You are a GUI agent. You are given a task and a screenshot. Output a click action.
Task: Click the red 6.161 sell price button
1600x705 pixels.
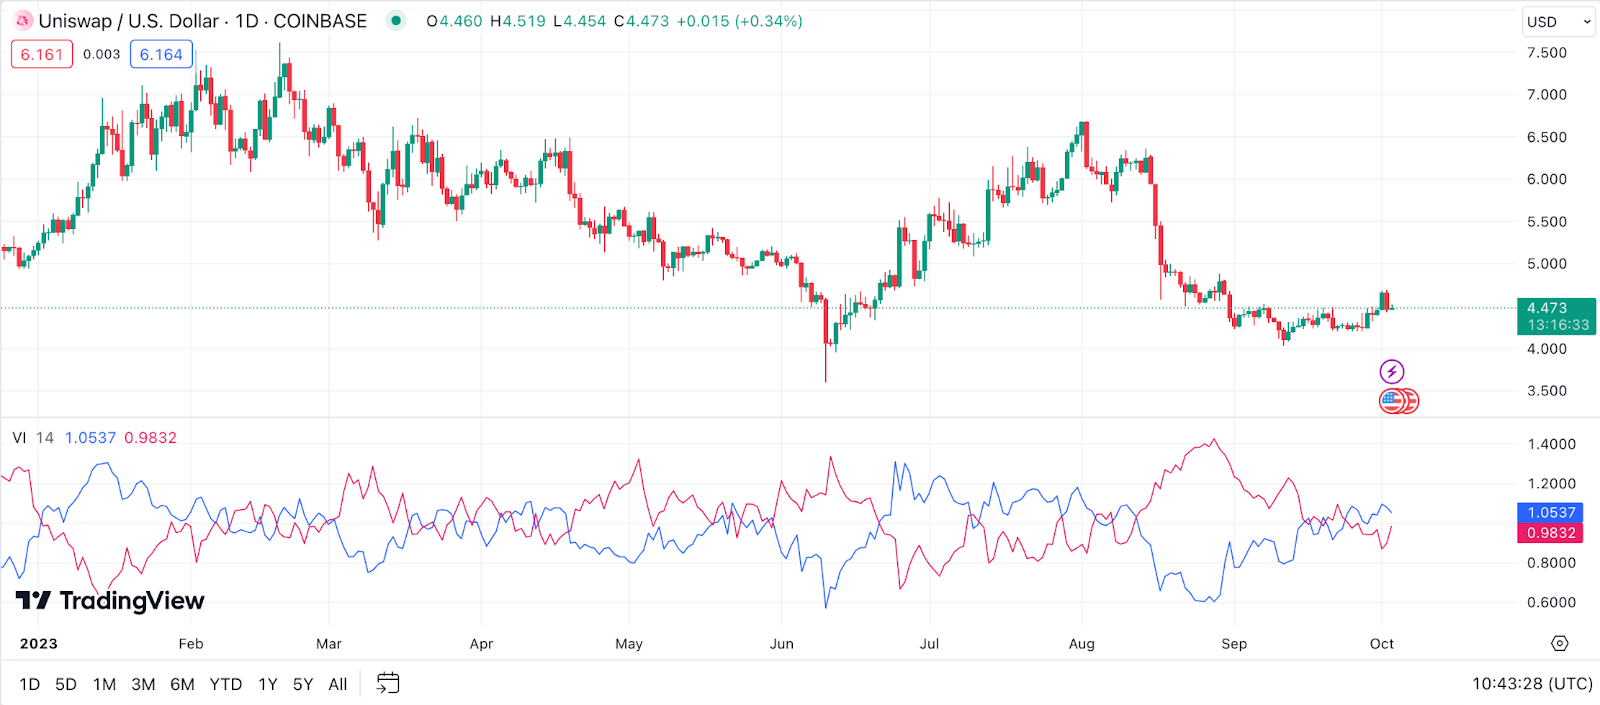(x=42, y=54)
